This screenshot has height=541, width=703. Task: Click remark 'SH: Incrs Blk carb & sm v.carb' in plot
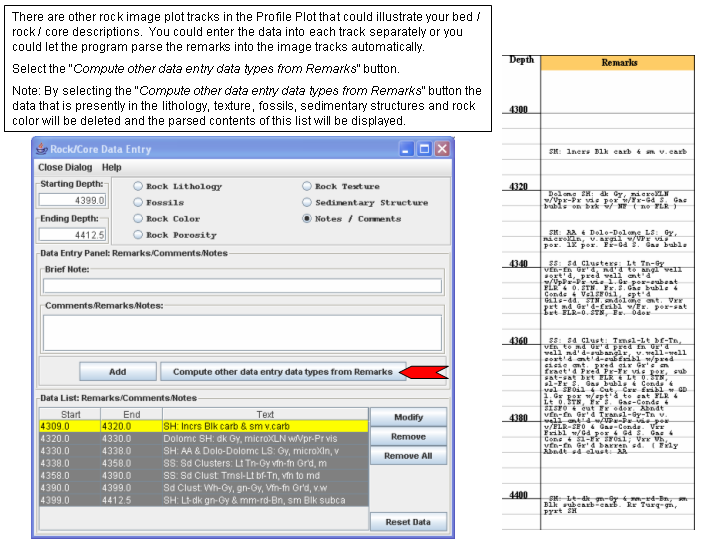pyautogui.click(x=618, y=151)
